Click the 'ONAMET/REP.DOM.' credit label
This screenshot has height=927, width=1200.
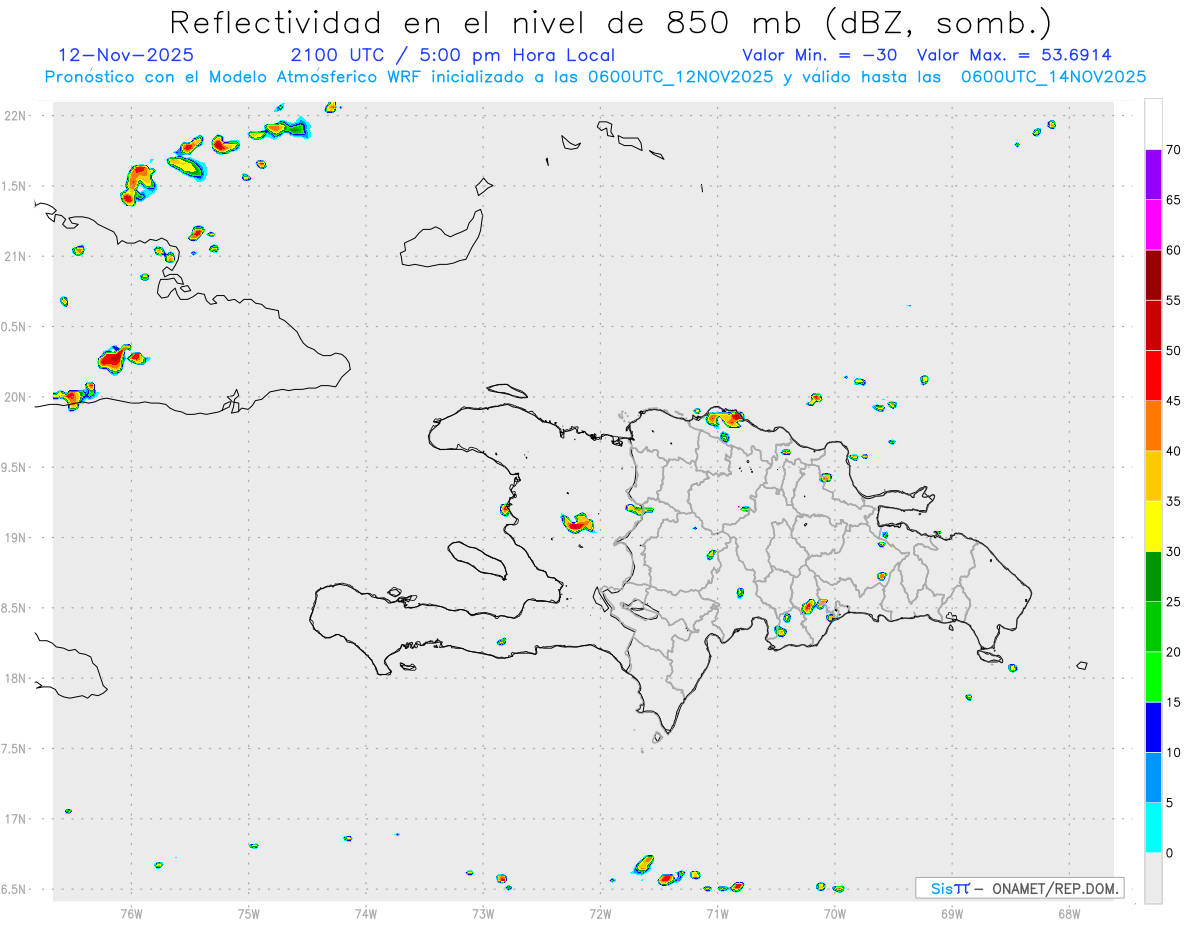tap(1054, 888)
